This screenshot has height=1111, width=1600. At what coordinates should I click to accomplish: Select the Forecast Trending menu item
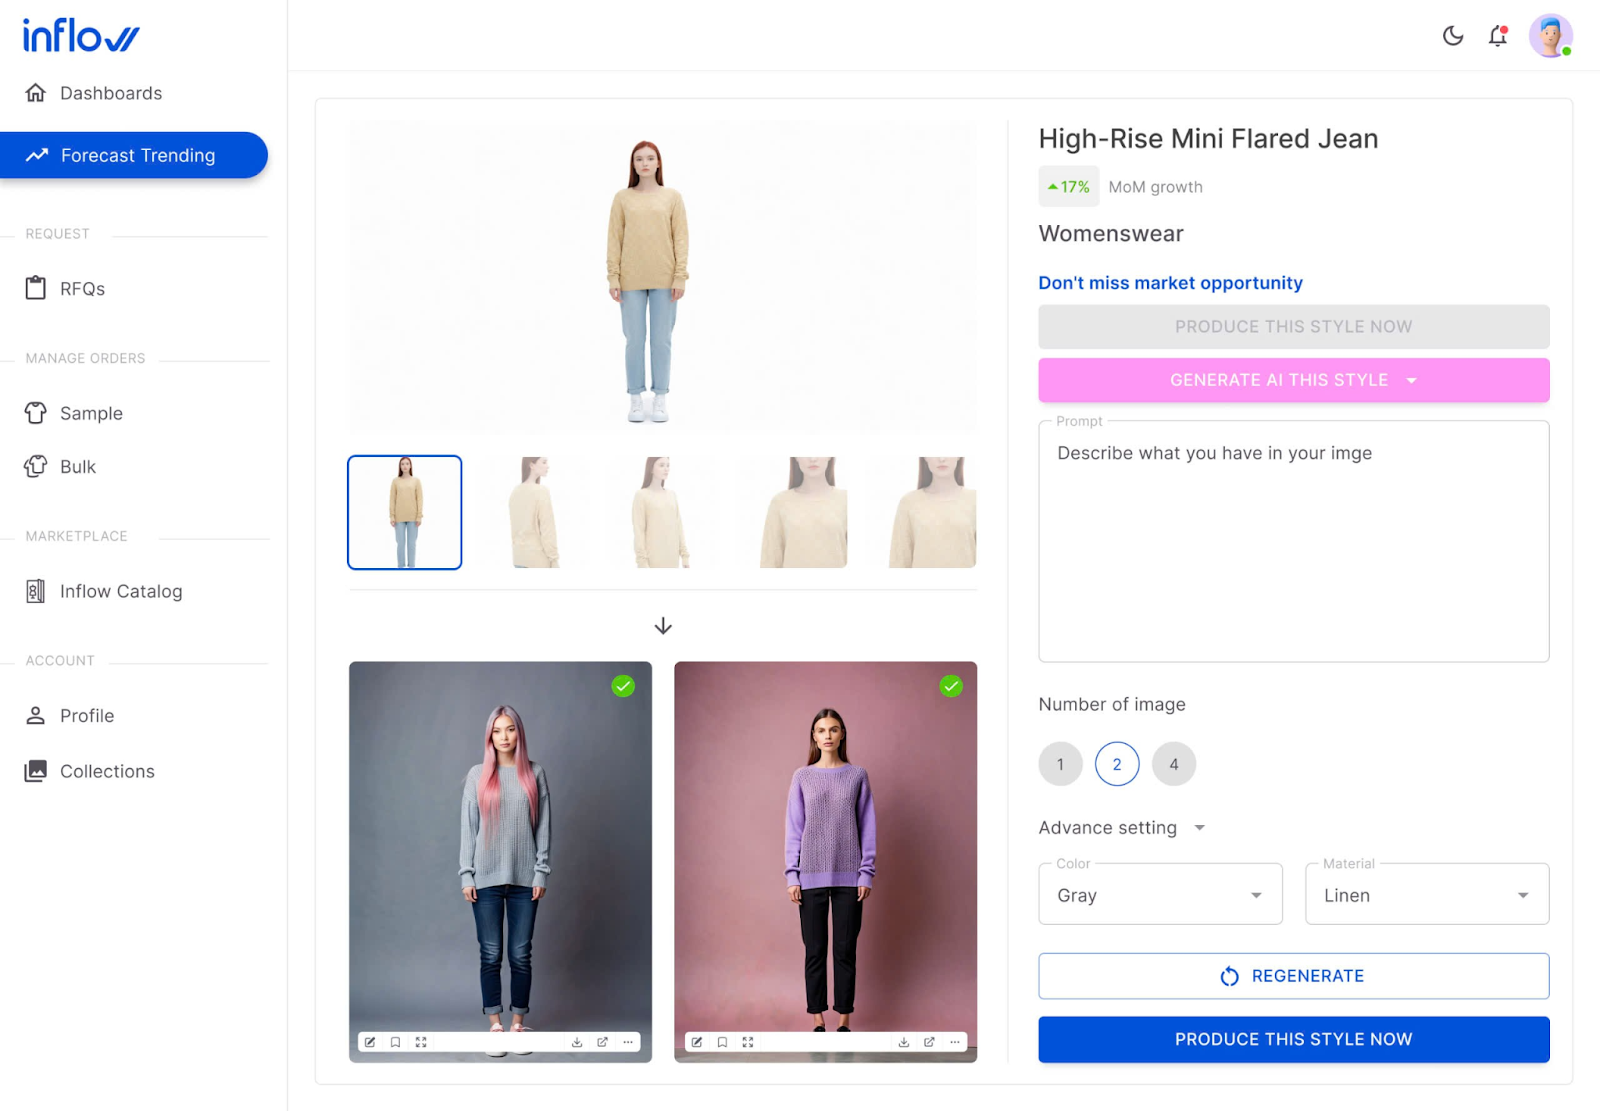coord(134,155)
